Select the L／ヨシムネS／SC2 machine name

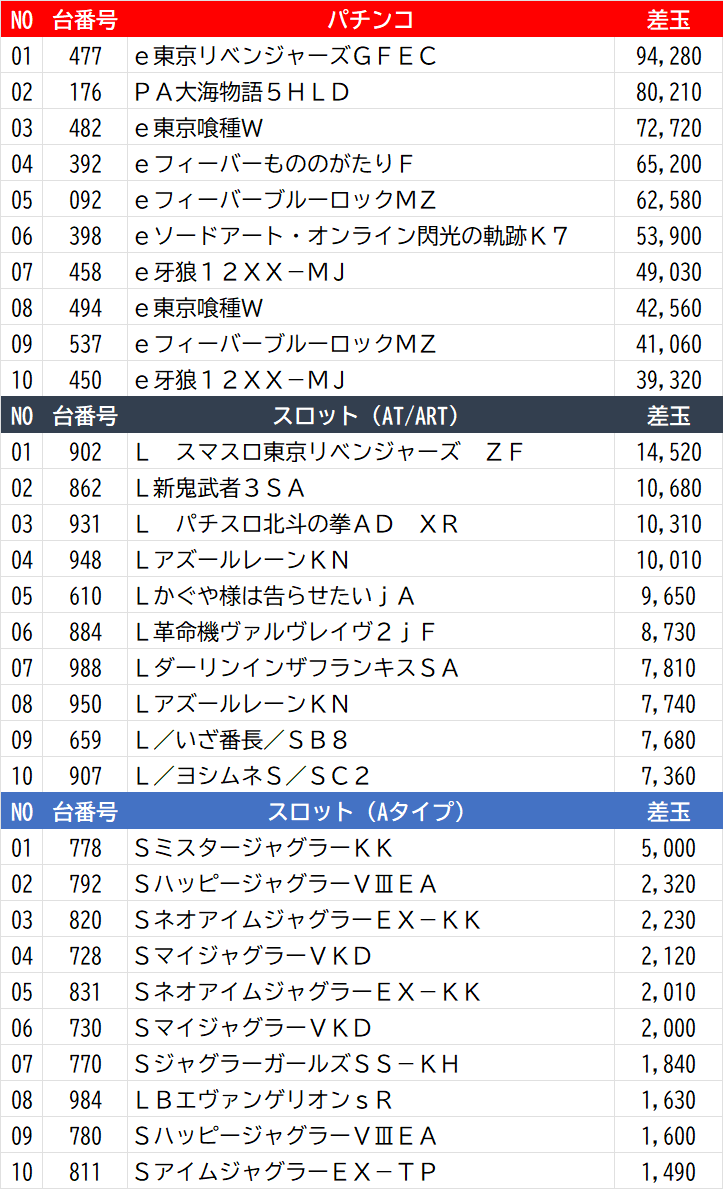(252, 776)
